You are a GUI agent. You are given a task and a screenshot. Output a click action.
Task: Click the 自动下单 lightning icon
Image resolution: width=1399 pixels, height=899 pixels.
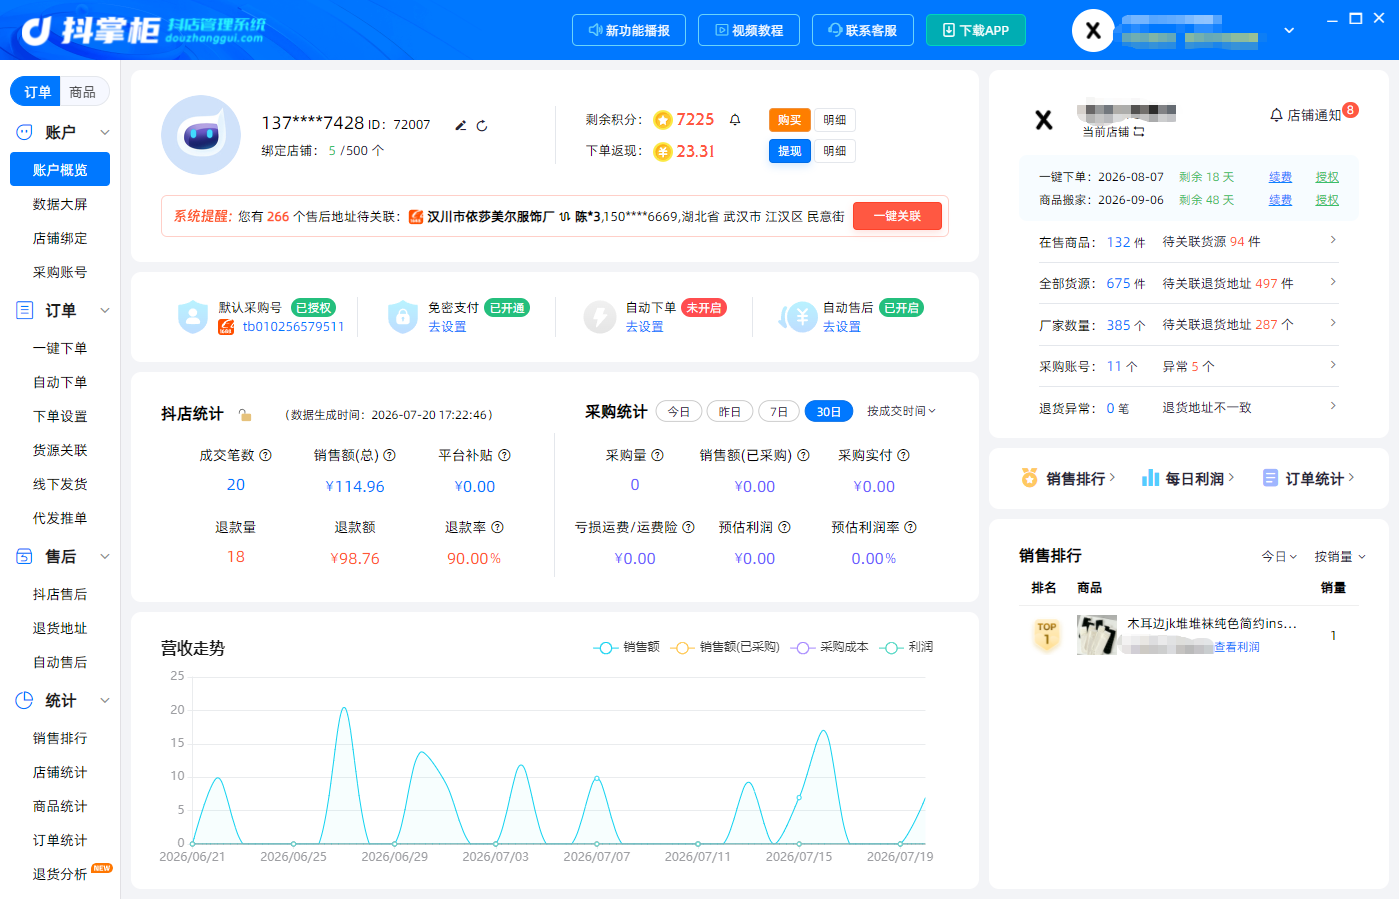point(599,317)
